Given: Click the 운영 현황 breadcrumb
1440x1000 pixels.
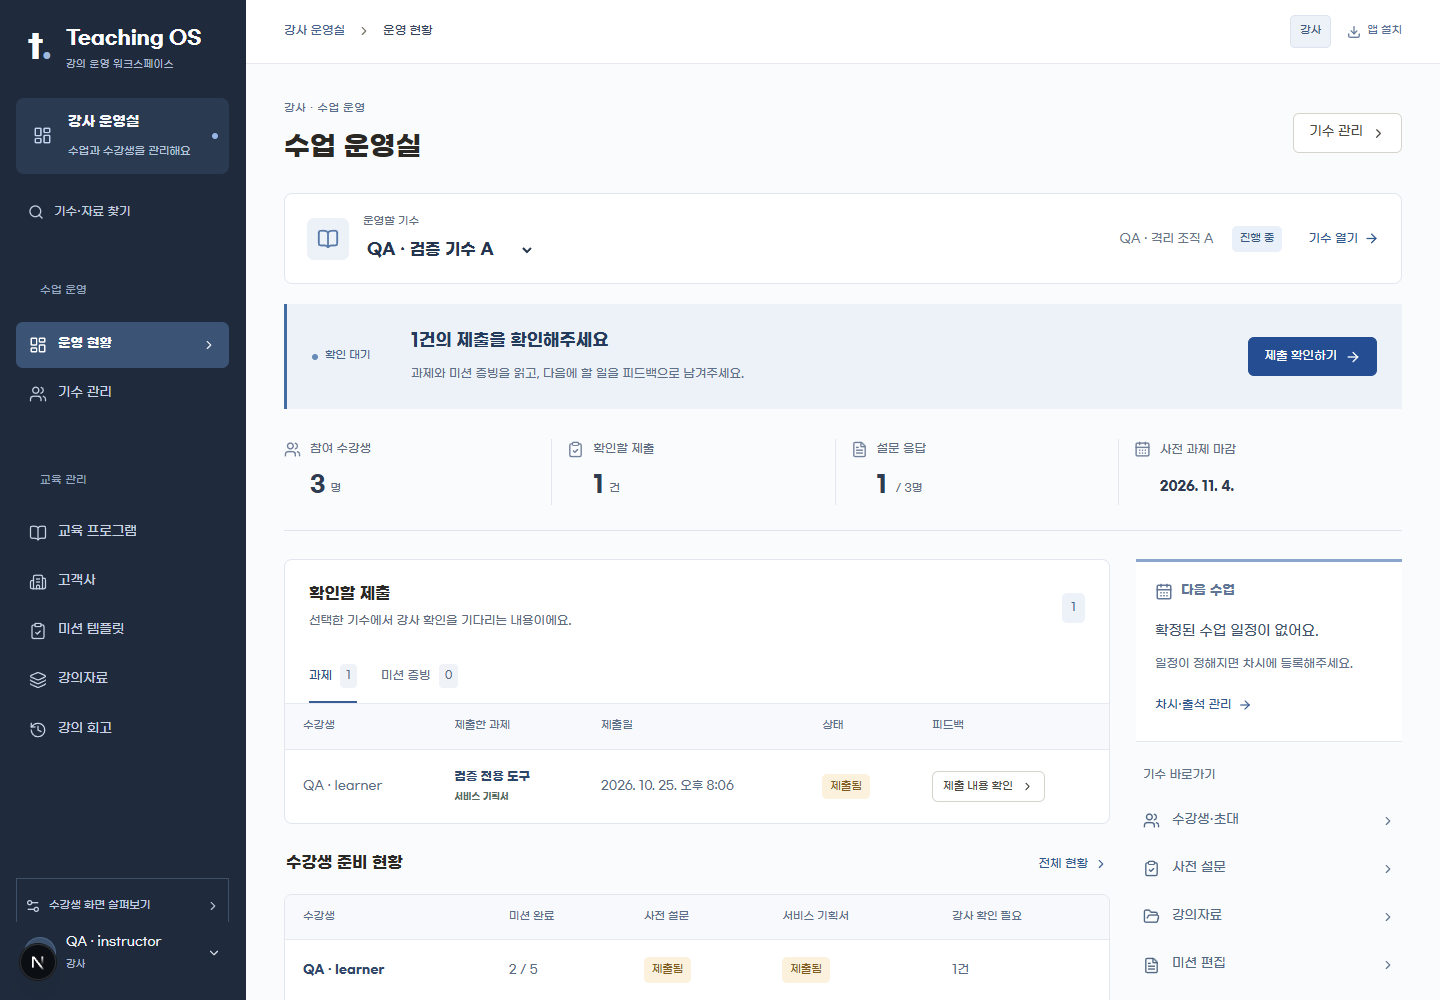Looking at the screenshot, I should (x=408, y=31).
